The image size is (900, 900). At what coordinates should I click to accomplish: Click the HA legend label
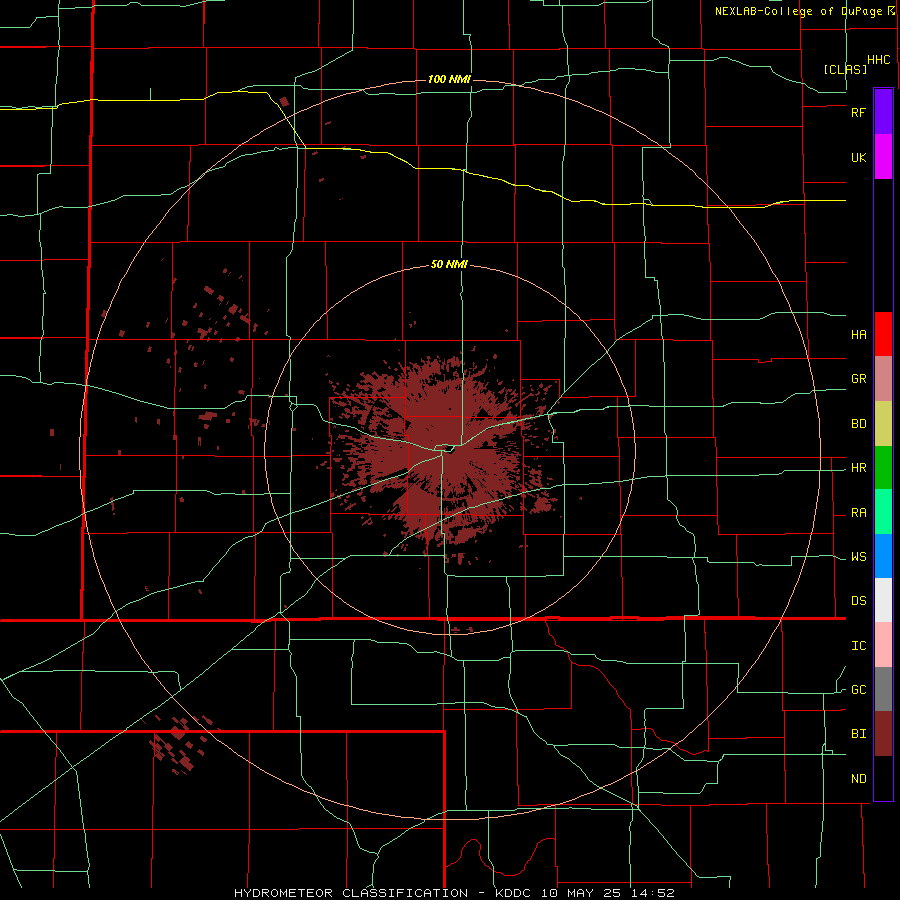tap(858, 334)
